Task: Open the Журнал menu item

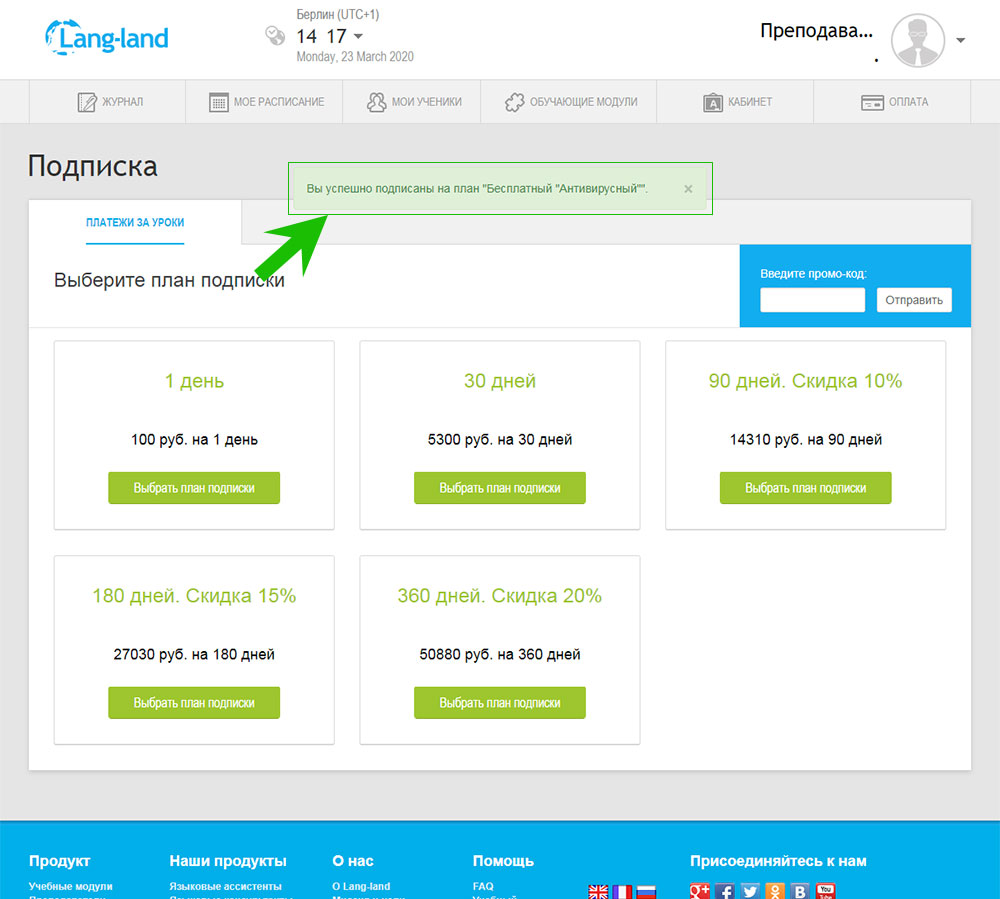Action: pos(110,102)
